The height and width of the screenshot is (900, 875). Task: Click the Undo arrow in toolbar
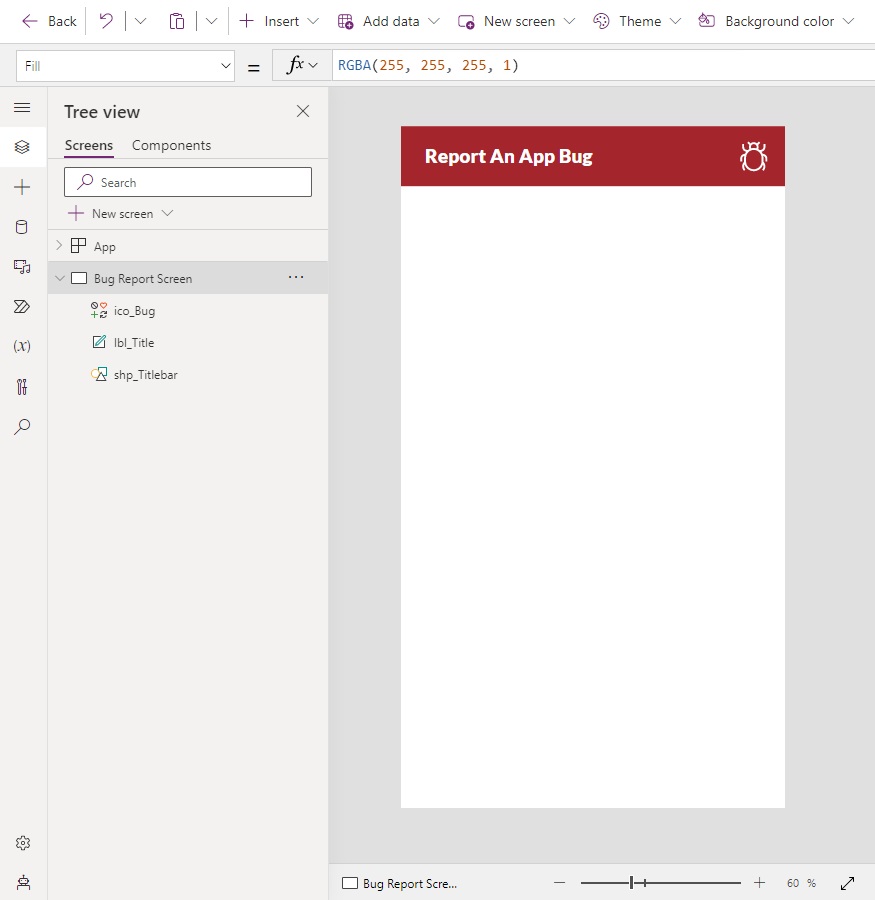106,21
